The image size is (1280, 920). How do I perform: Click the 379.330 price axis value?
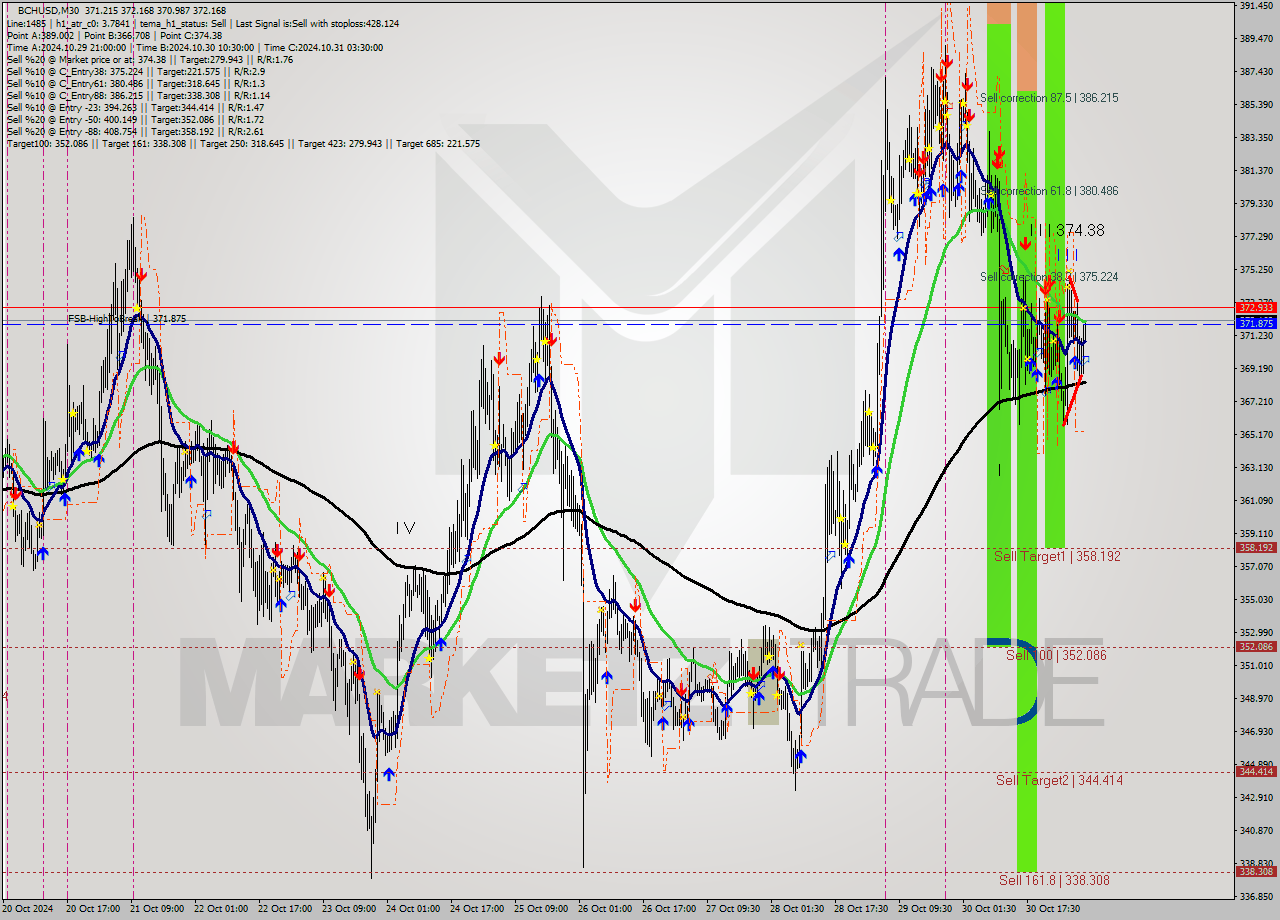click(x=1256, y=204)
